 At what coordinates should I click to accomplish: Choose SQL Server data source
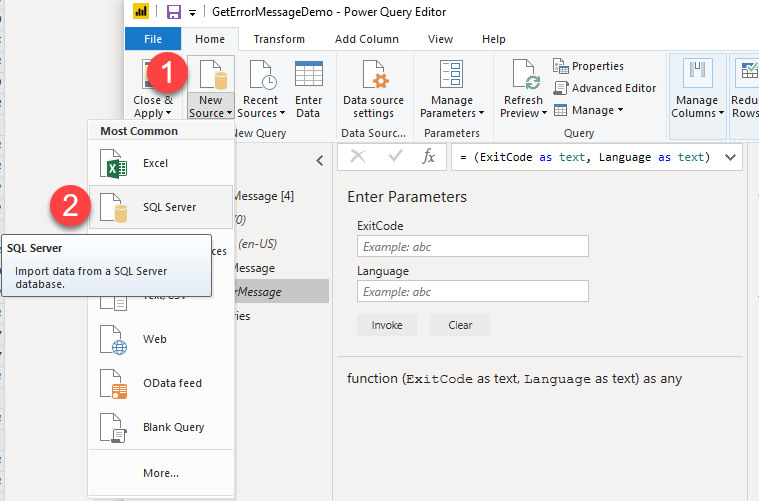[161, 207]
